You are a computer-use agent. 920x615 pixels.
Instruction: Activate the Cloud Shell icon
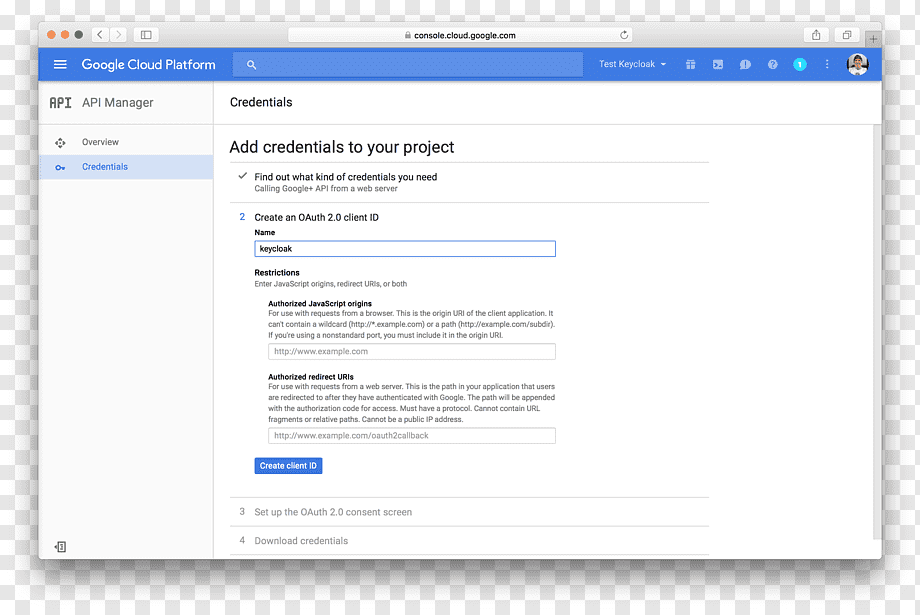[x=718, y=65]
